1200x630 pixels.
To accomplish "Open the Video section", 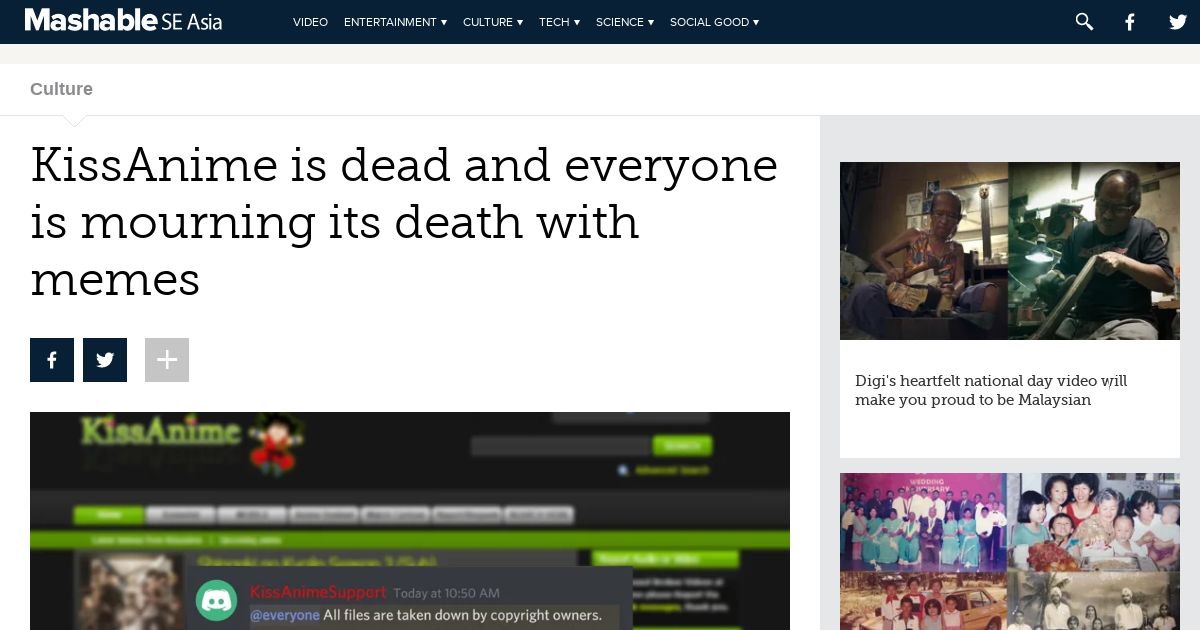I will click(310, 22).
